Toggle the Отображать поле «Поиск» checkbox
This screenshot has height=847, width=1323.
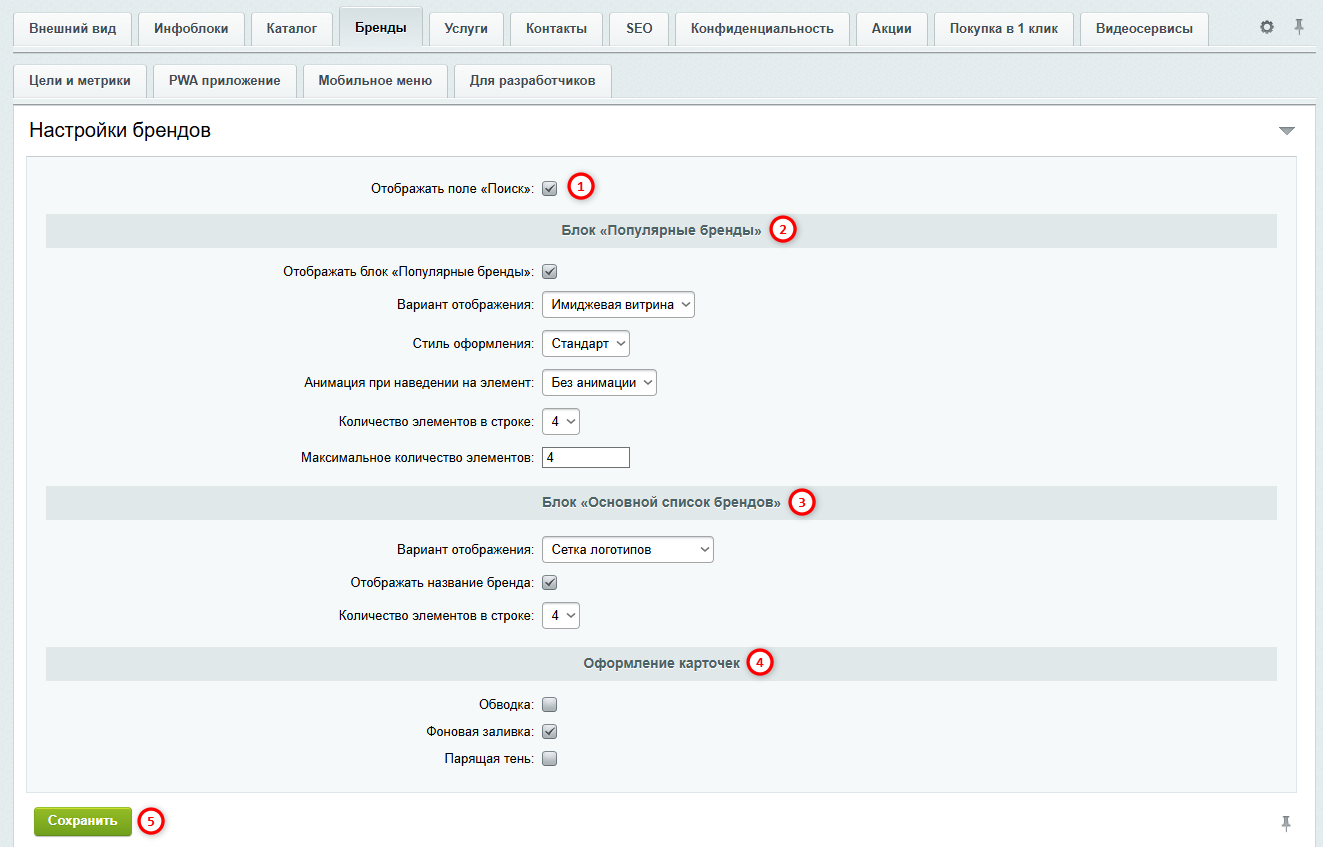549,188
